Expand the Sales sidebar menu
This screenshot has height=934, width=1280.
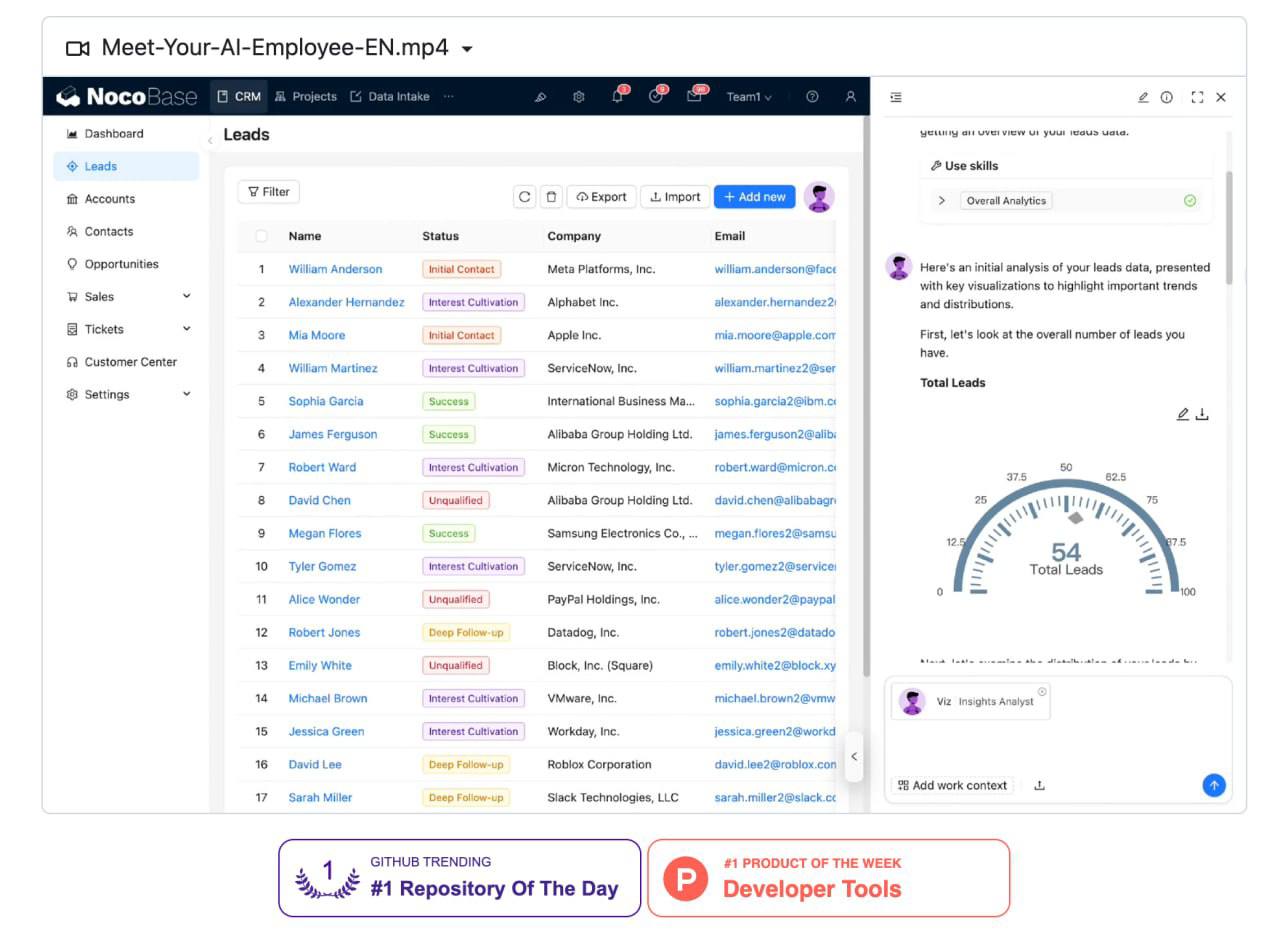coord(186,297)
